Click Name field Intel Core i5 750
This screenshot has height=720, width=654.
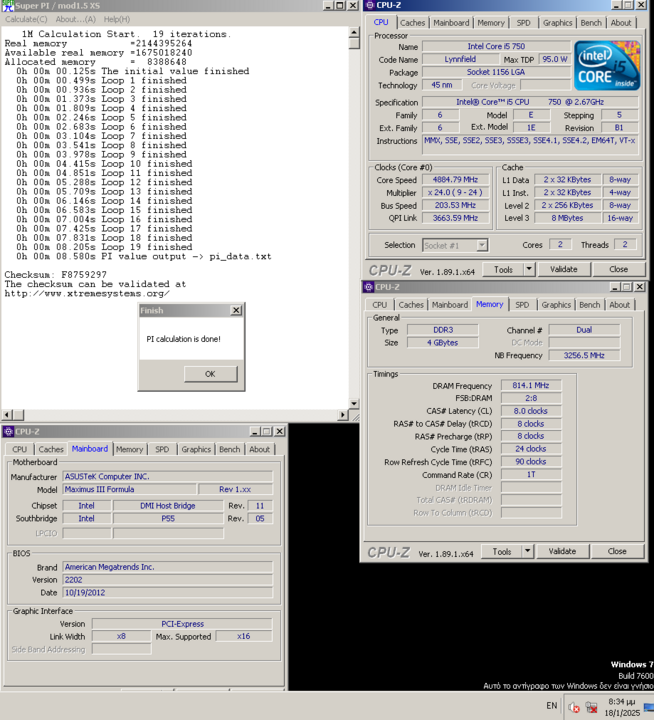pos(496,46)
